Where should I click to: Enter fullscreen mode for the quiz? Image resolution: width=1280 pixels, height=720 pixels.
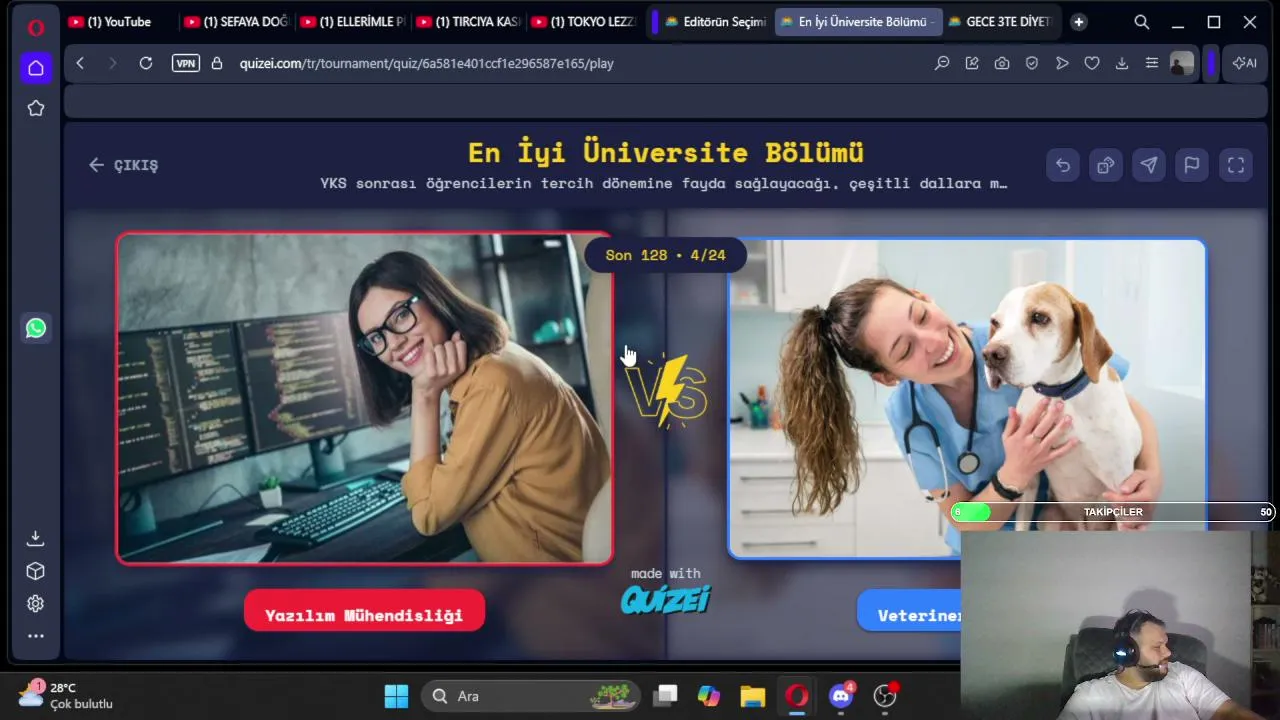pos(1236,165)
